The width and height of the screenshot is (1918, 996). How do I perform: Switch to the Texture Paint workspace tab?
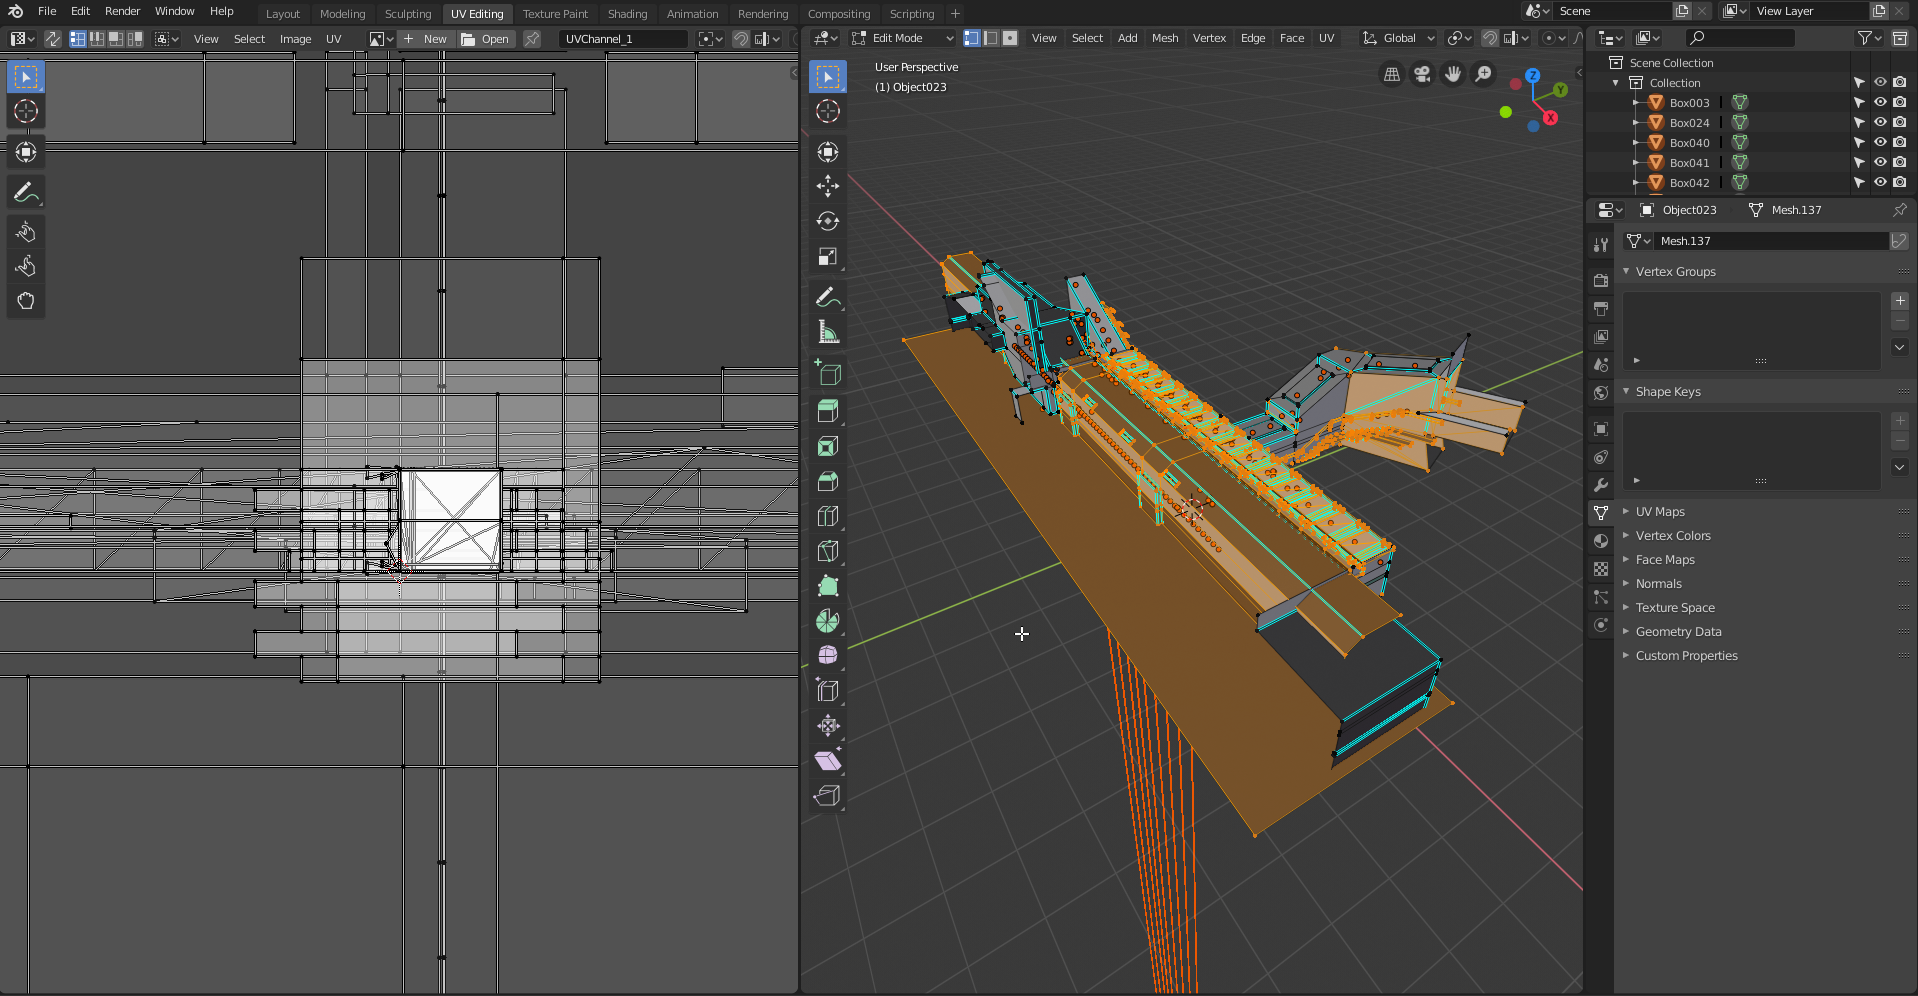coord(555,14)
